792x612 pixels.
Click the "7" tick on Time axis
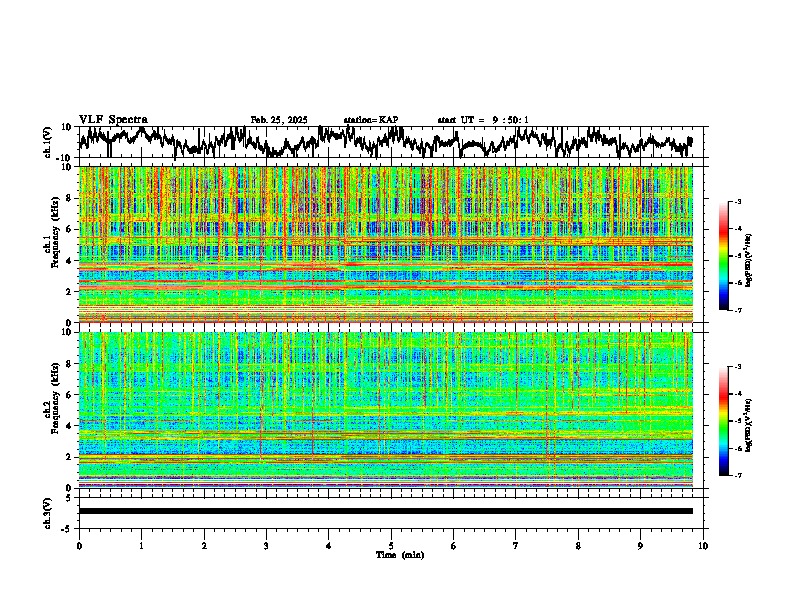tap(516, 546)
